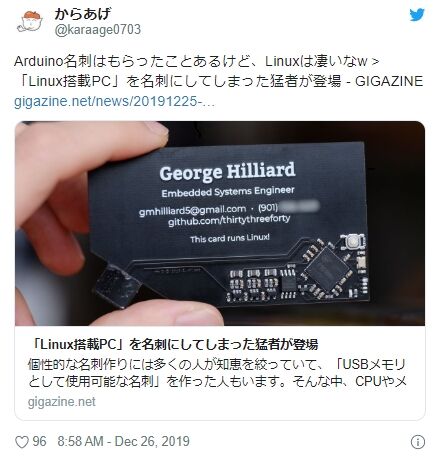This screenshot has height=457, width=440.
Task: Open the @karaage0703 handle link
Action: pyautogui.click(x=97, y=30)
